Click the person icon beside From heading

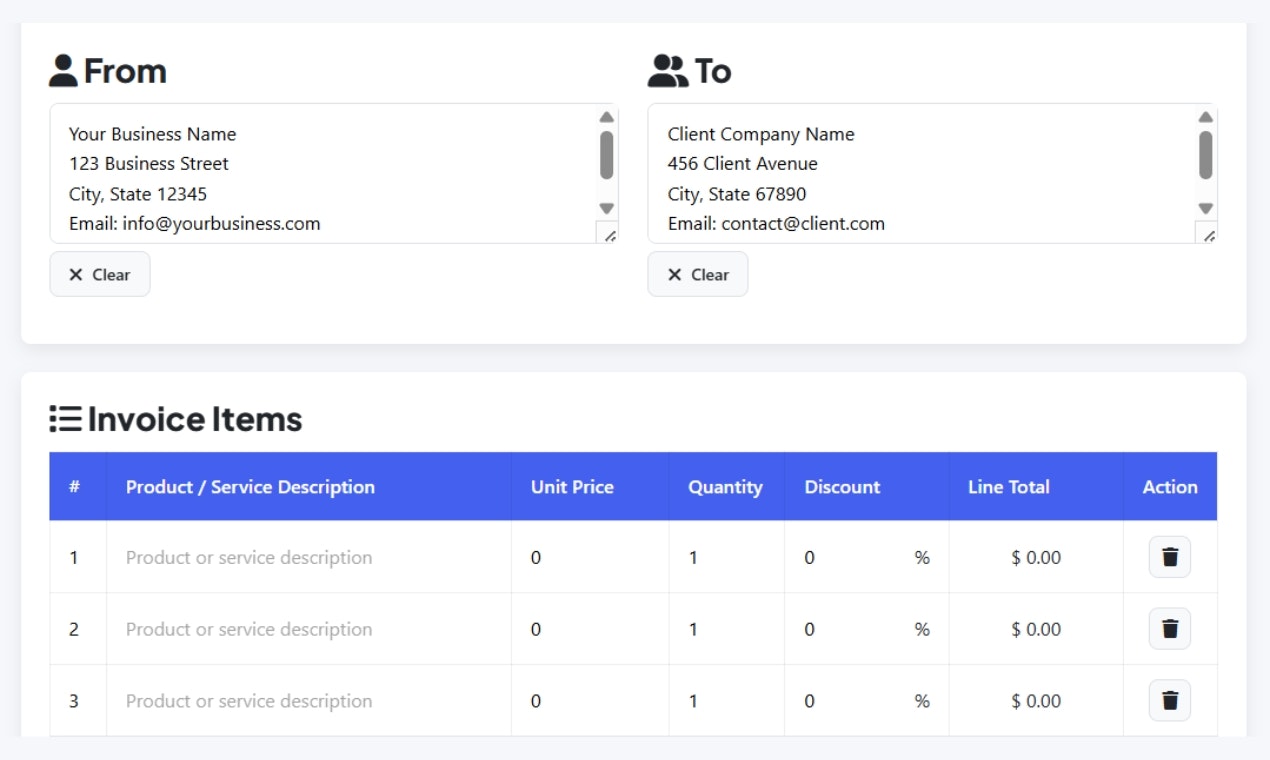(64, 70)
